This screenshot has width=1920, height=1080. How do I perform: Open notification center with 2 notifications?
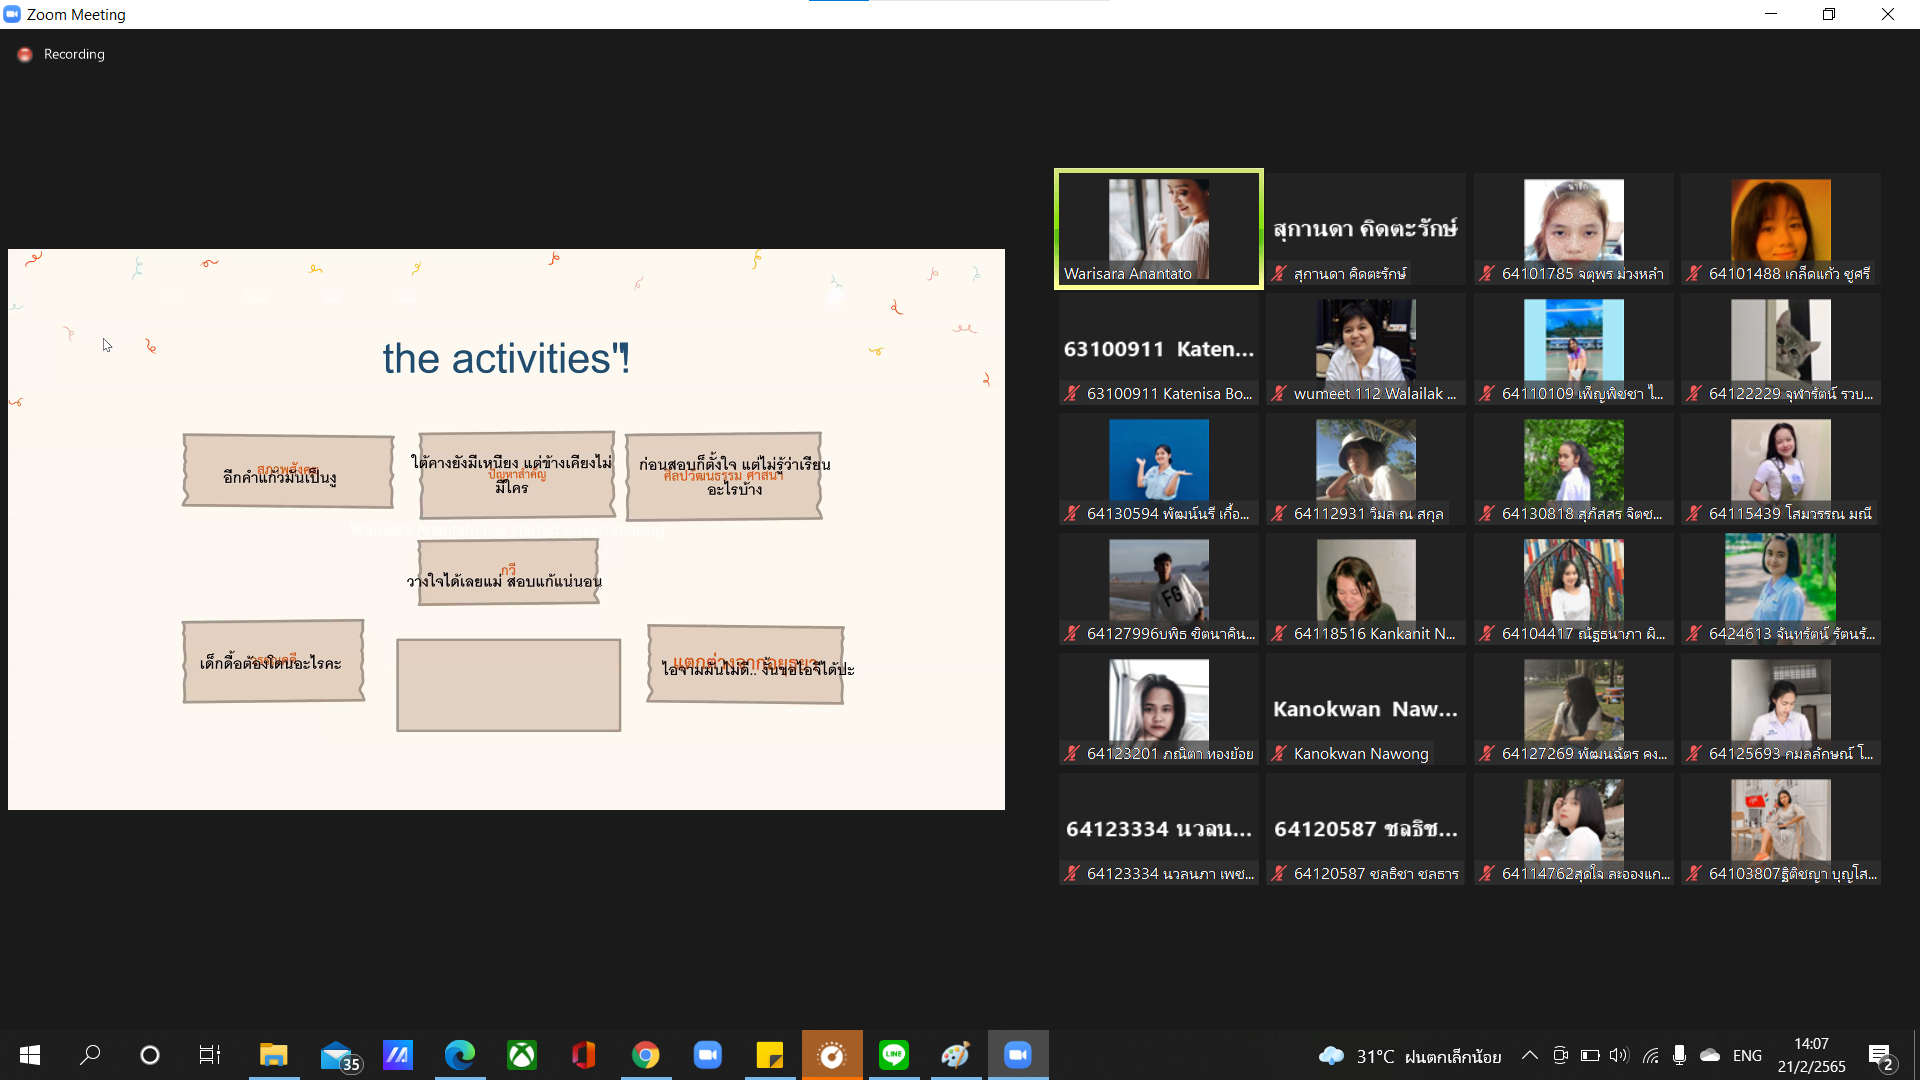click(1880, 1056)
